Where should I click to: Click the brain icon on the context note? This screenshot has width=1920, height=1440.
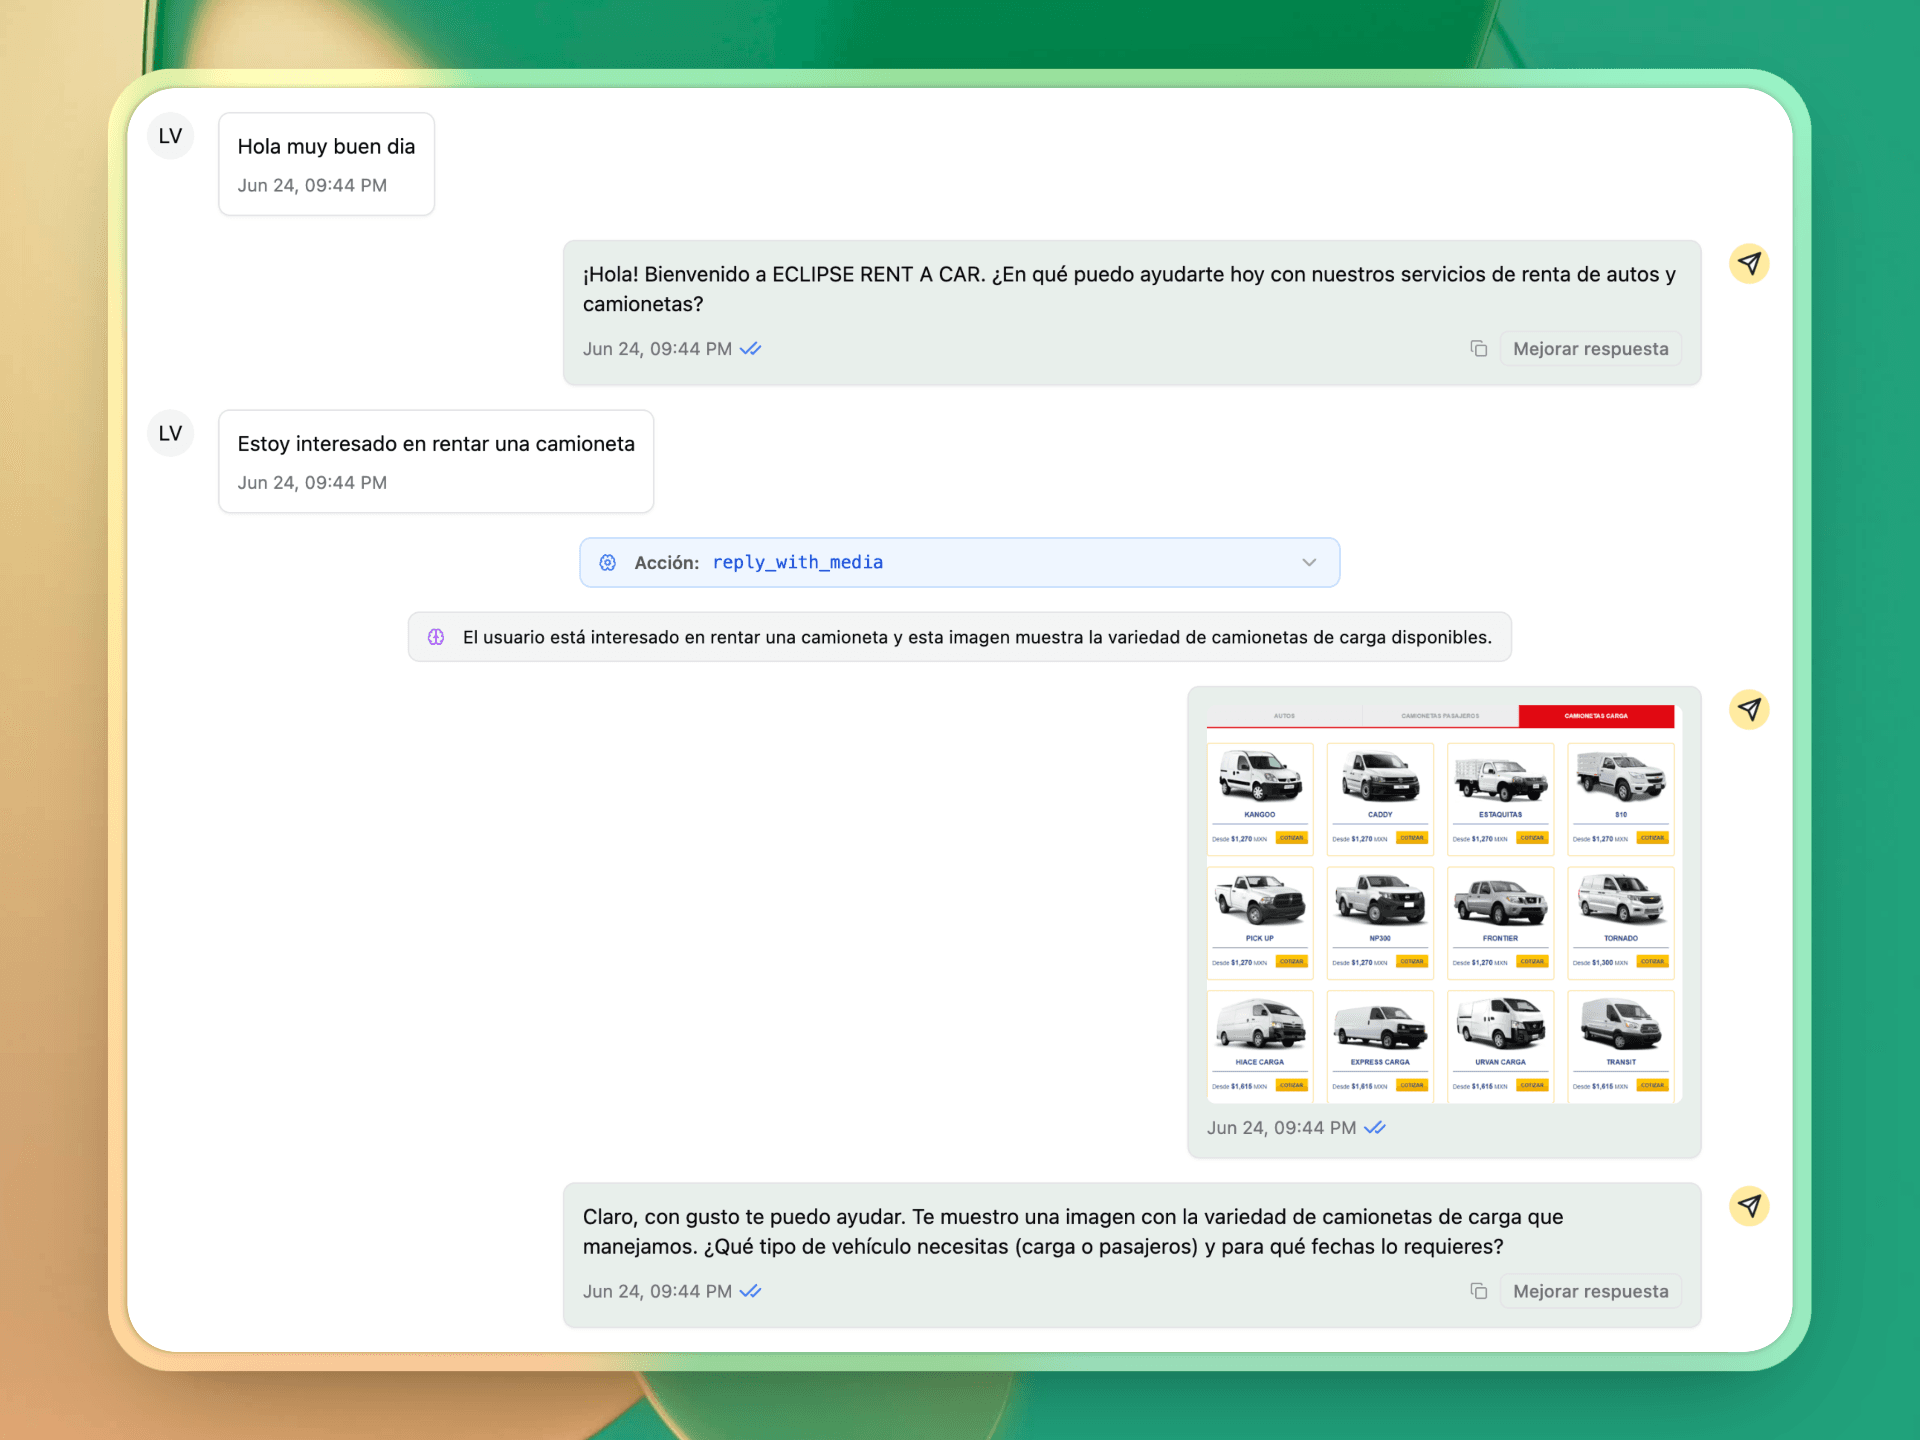tap(436, 636)
